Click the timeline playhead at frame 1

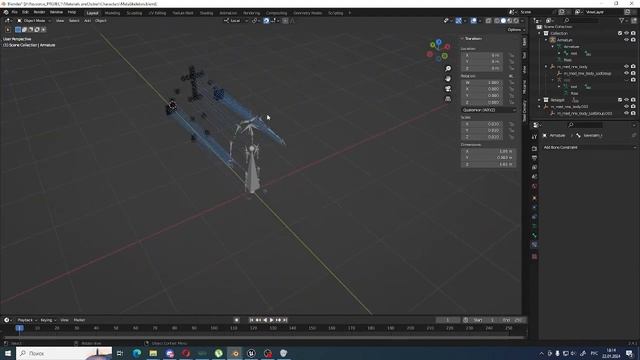pyautogui.click(x=19, y=328)
